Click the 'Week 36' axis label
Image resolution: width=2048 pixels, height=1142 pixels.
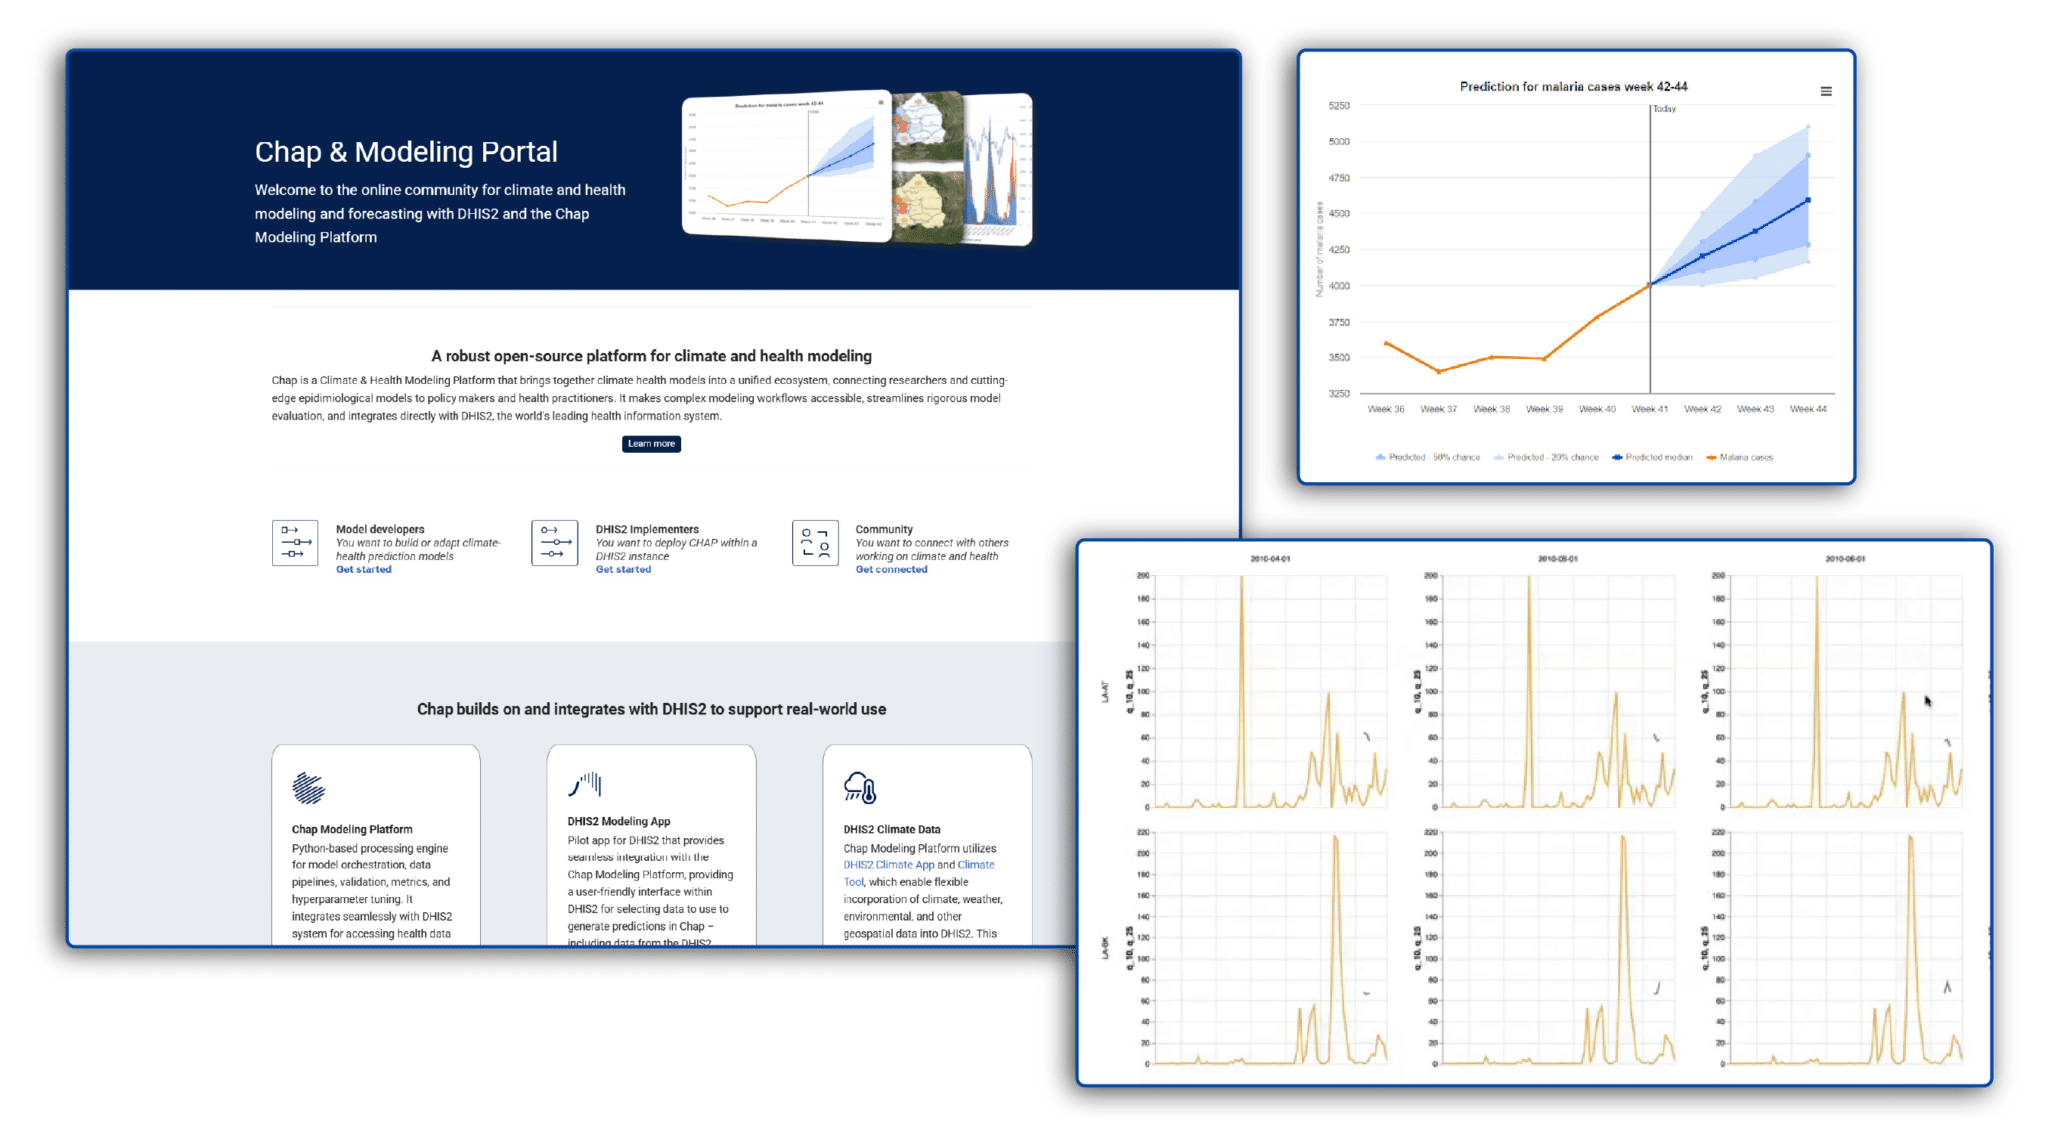pos(1386,409)
